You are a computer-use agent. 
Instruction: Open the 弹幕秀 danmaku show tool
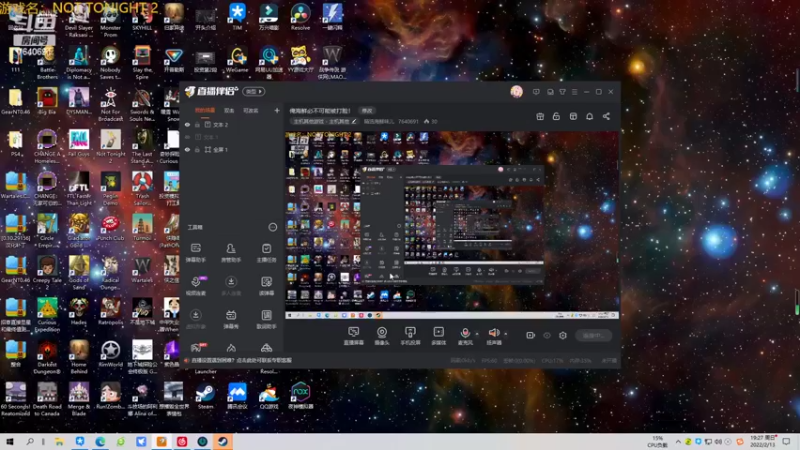(231, 319)
